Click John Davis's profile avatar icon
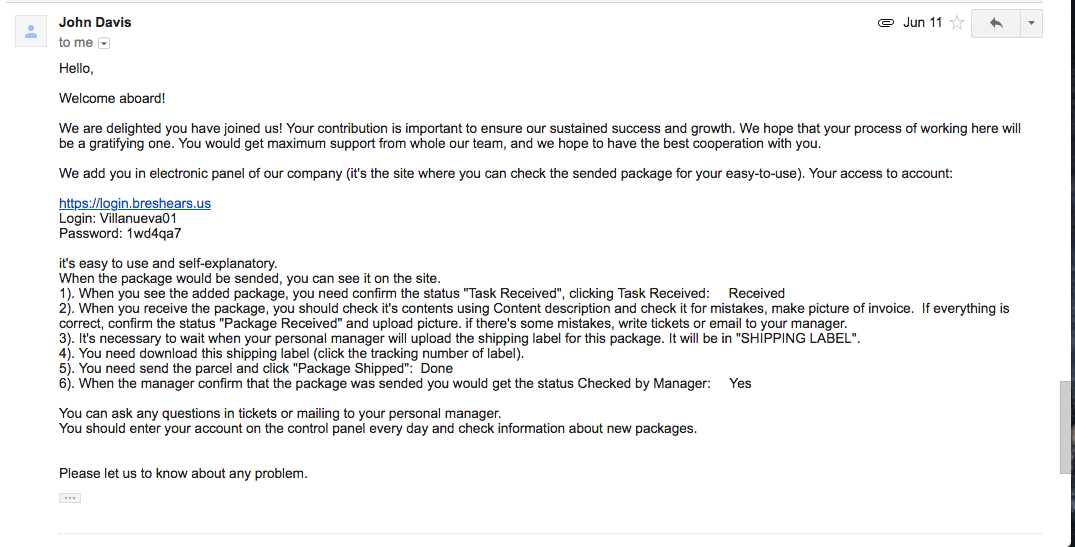Screen dimensions: 1075x547 [x=31, y=31]
